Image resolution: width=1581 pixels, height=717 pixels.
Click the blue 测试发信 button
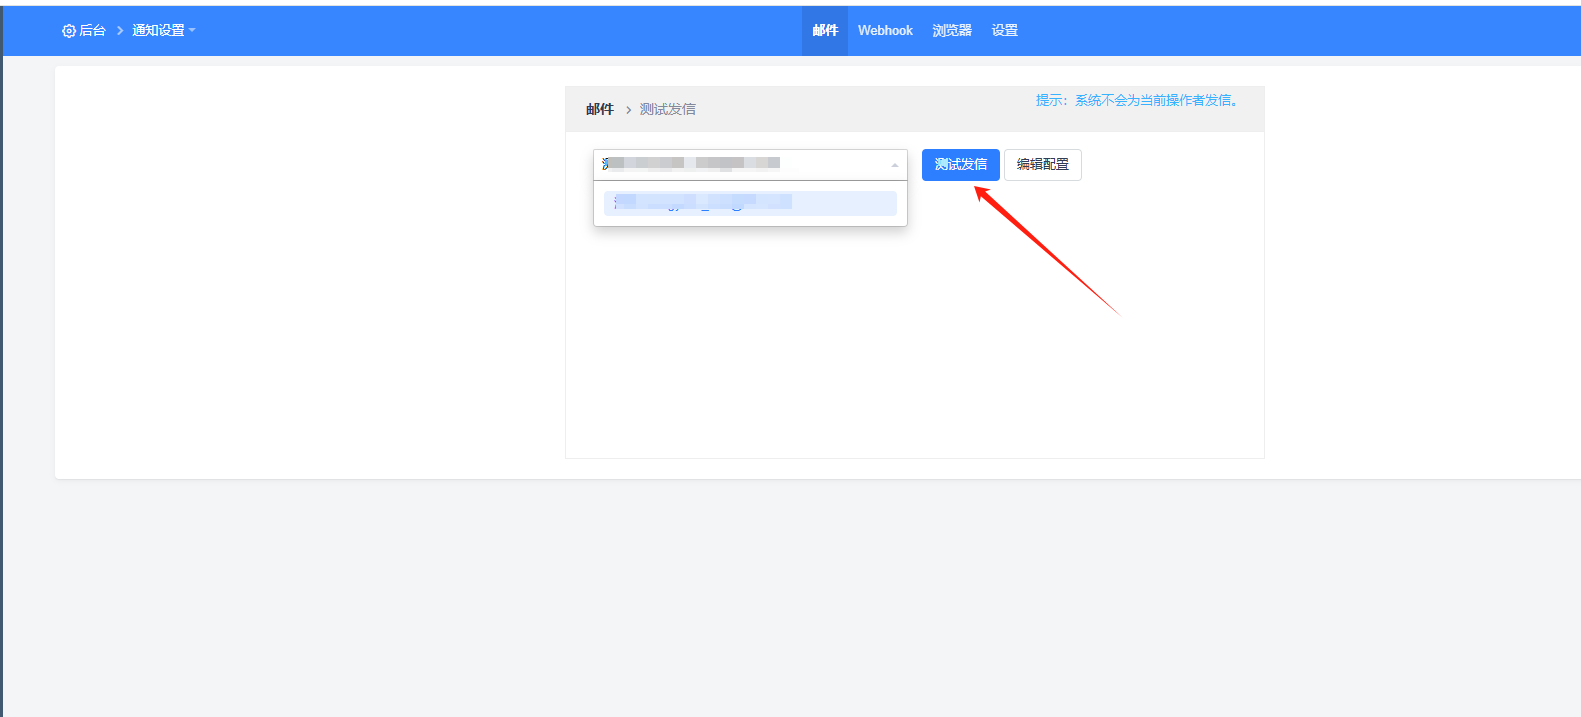pos(960,164)
